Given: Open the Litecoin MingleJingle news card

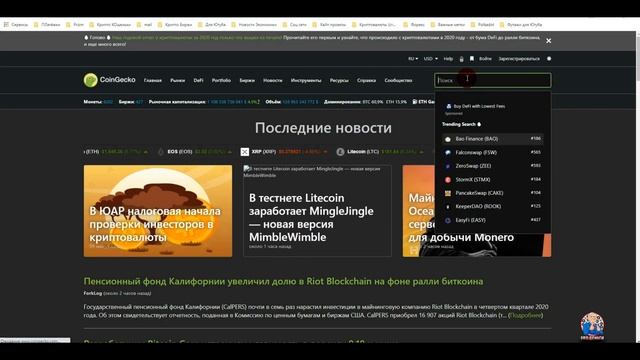Looking at the screenshot, I should coord(317,211).
